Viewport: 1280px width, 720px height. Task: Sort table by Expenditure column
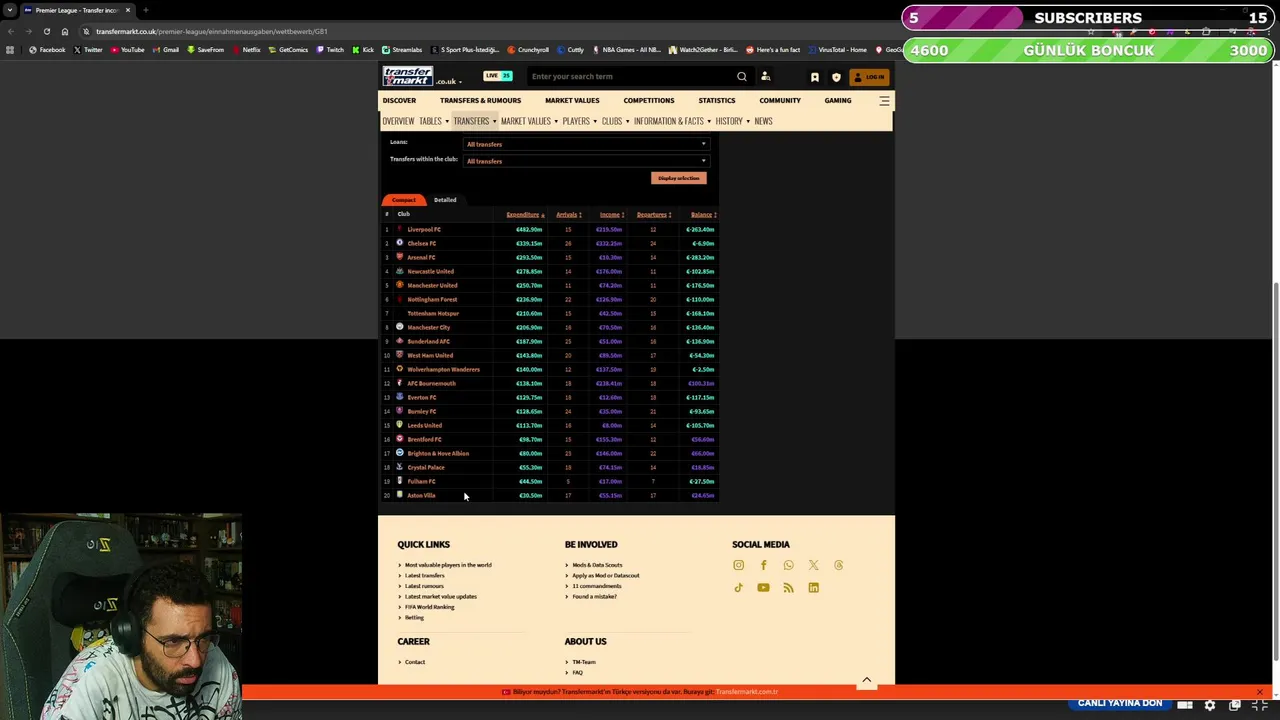(x=525, y=215)
